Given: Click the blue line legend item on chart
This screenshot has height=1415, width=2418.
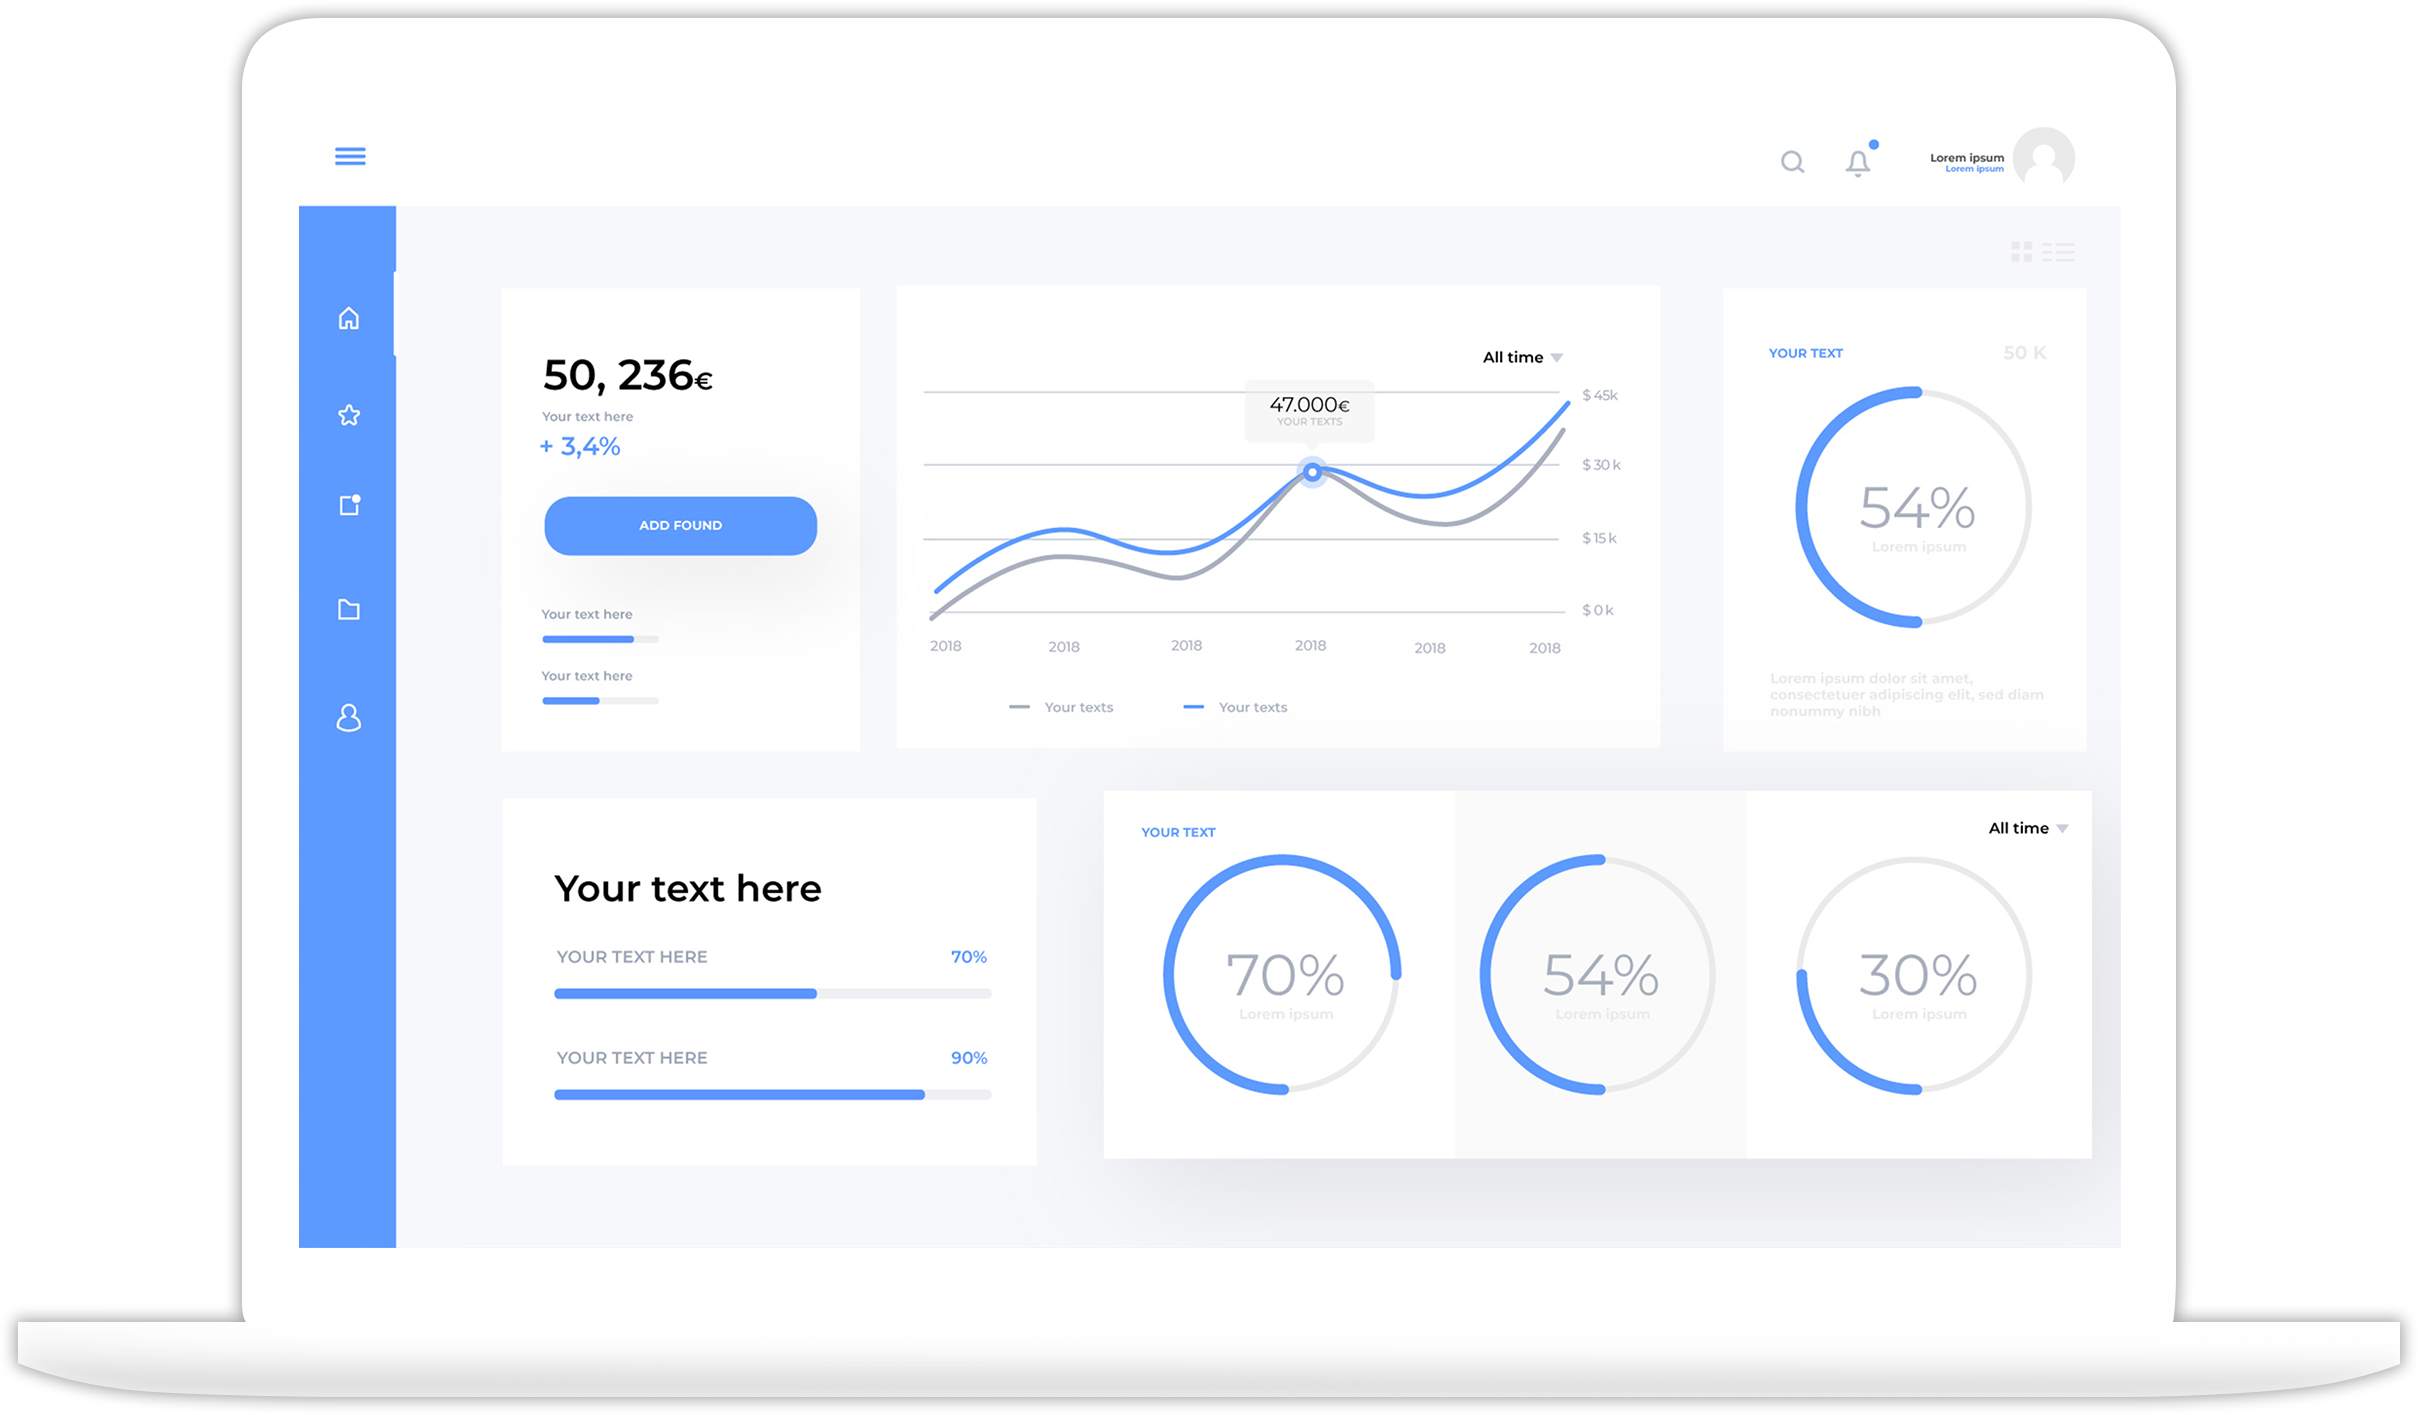Looking at the screenshot, I should click(x=1238, y=706).
